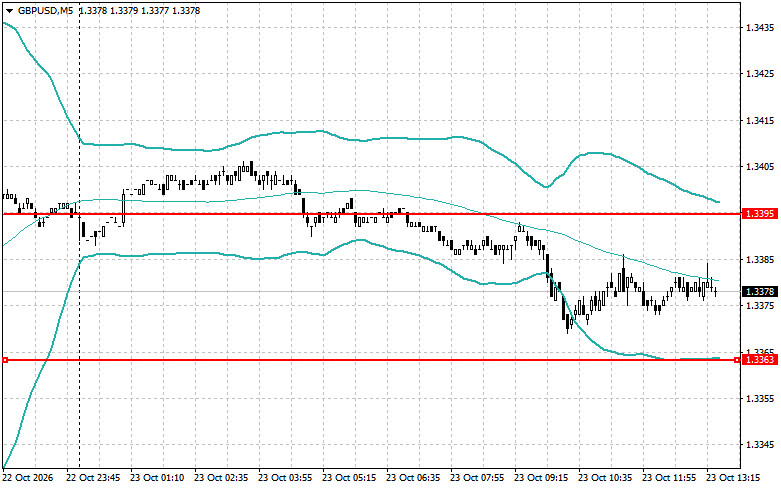Image resolution: width=781 pixels, height=489 pixels.
Task: Click the 1.3405 price axis label
Action: click(x=760, y=166)
